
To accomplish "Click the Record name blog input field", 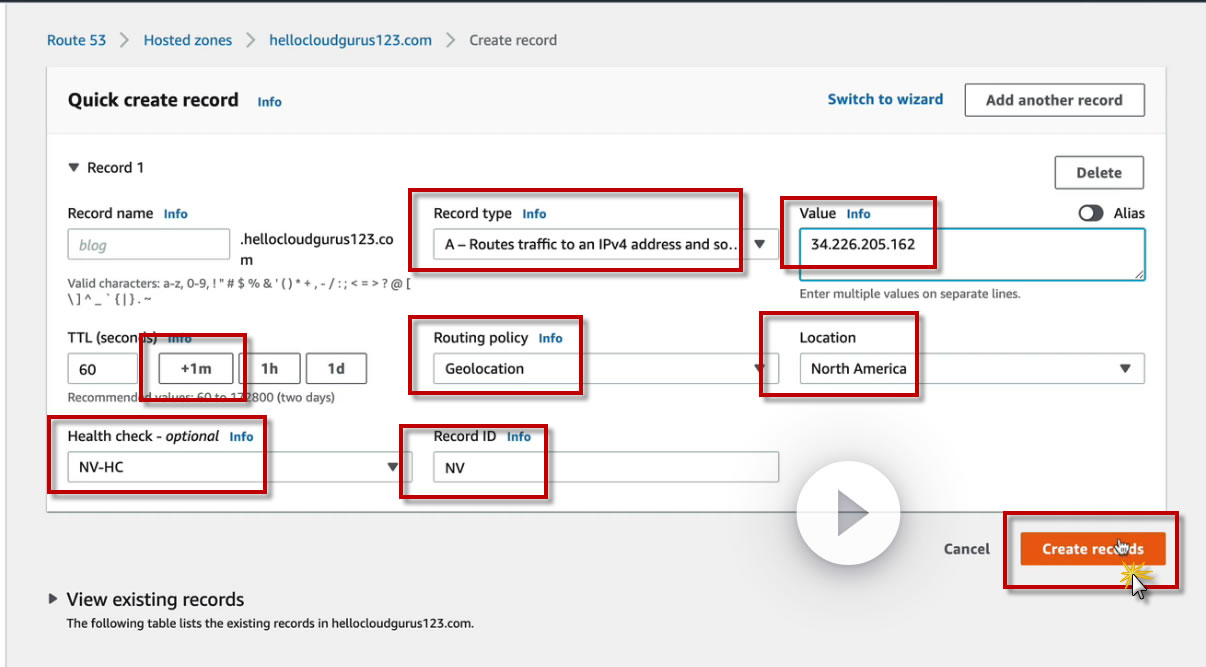I will [x=149, y=245].
